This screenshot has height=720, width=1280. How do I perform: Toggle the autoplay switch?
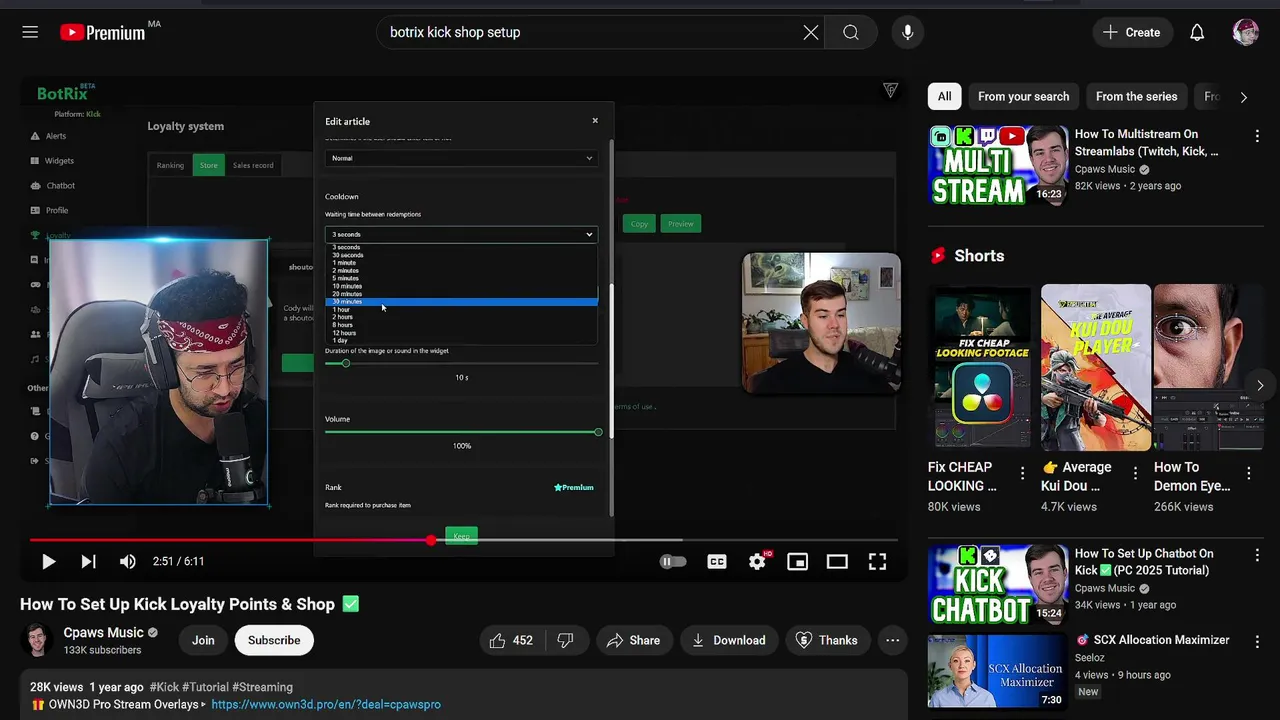[x=673, y=562]
